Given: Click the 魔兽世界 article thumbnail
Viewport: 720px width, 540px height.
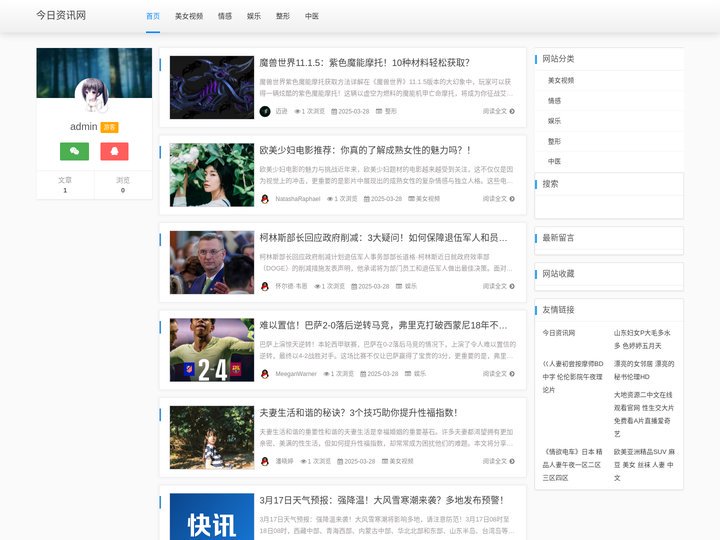Looking at the screenshot, I should [x=212, y=87].
